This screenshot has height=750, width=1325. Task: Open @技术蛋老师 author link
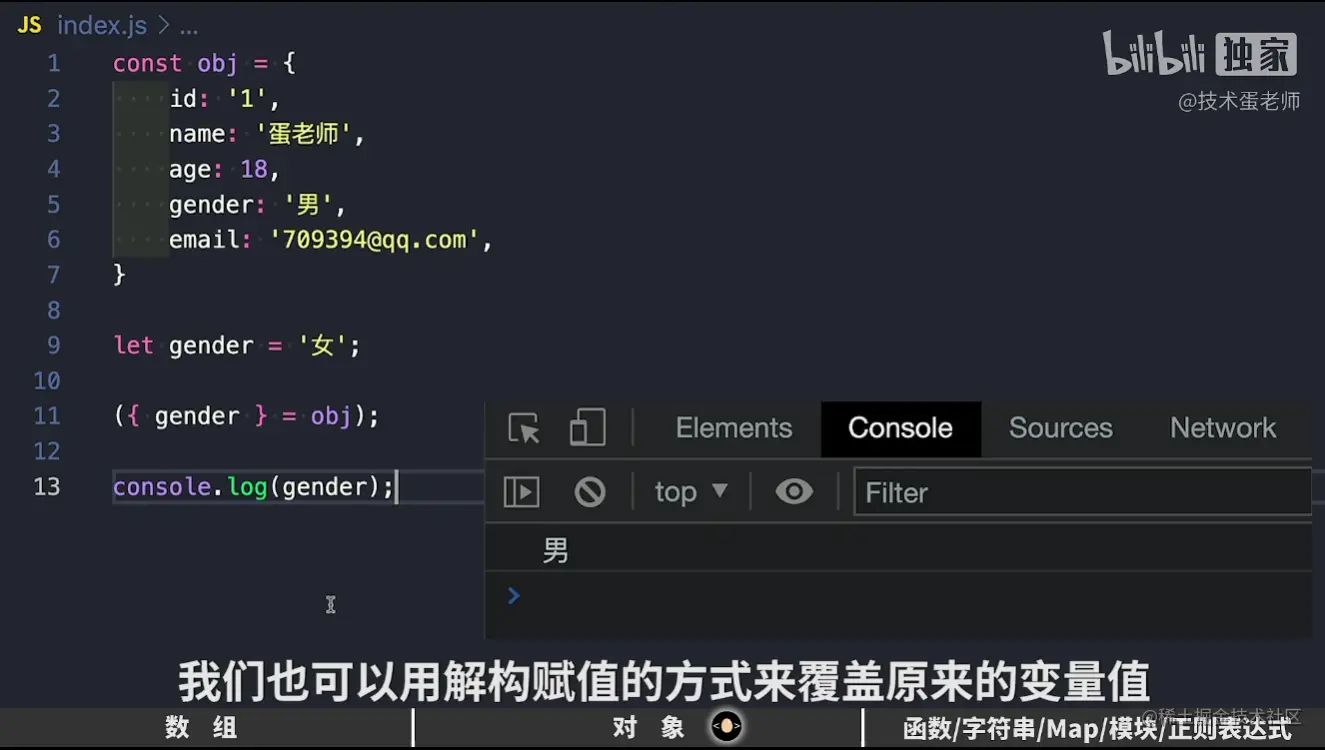click(1239, 101)
